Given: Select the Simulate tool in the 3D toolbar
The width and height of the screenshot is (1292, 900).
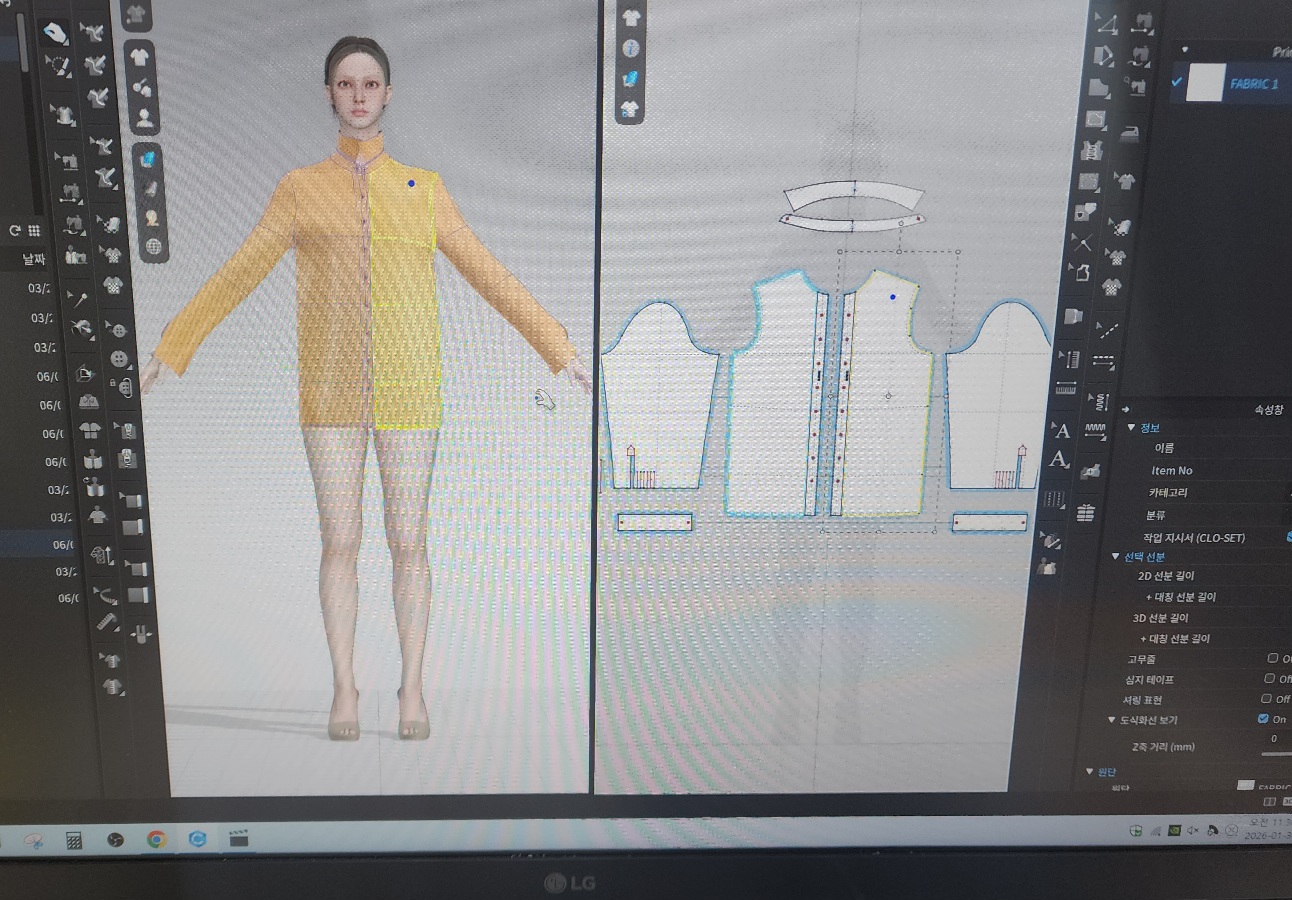Looking at the screenshot, I should tap(54, 32).
